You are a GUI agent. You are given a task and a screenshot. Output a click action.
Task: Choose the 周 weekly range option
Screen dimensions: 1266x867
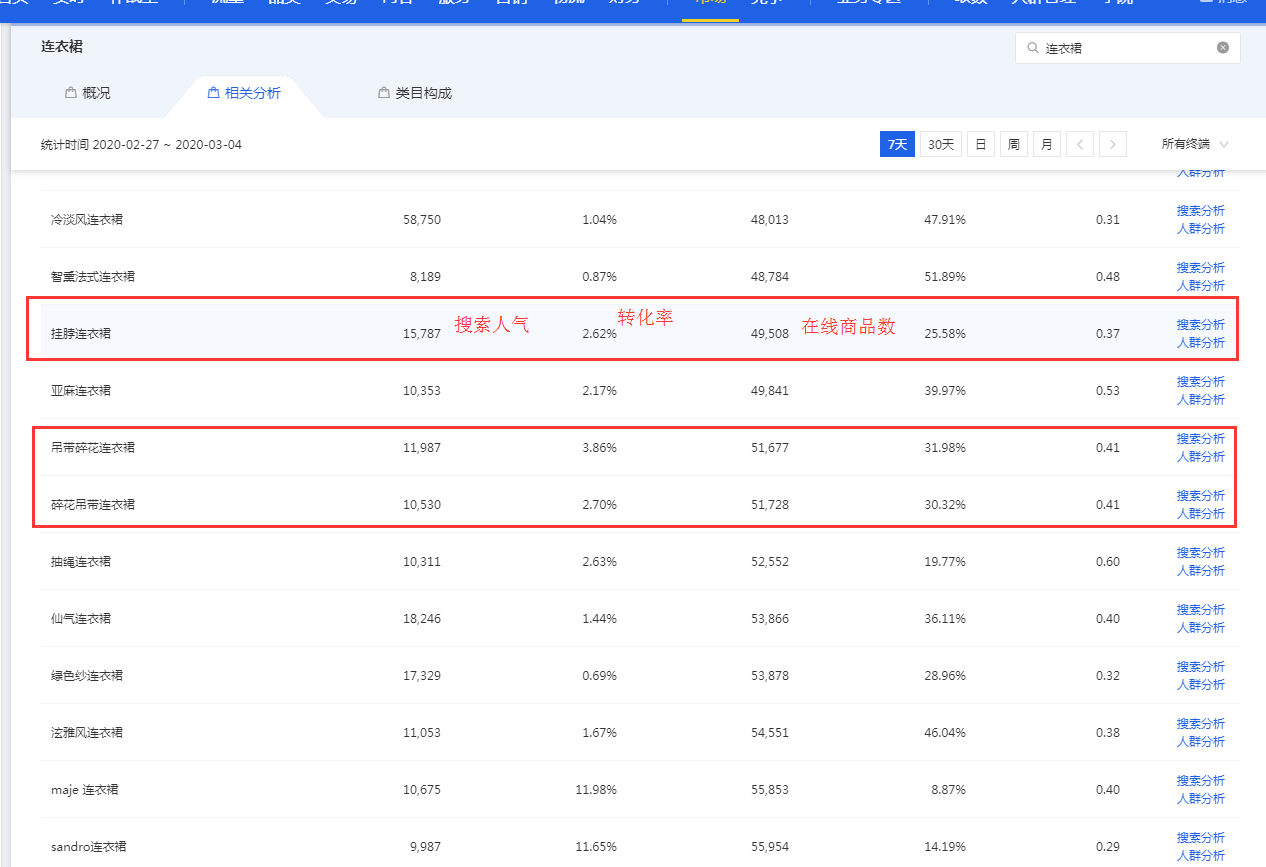pyautogui.click(x=1013, y=145)
